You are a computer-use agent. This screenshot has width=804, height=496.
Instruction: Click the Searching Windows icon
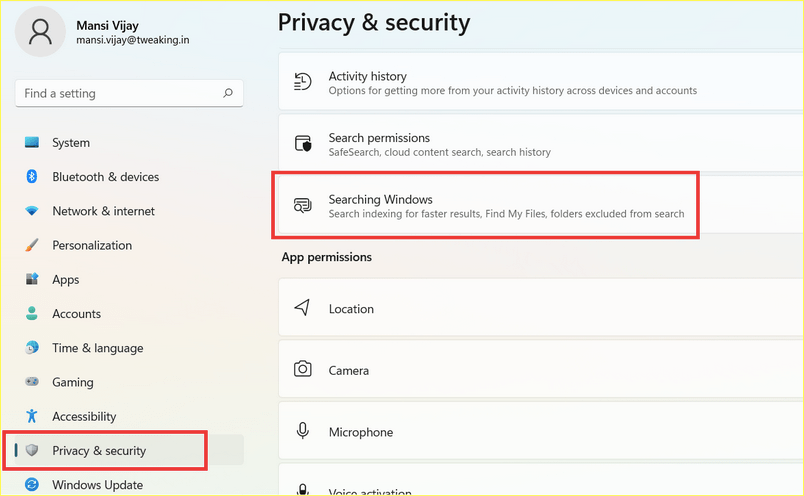[303, 205]
